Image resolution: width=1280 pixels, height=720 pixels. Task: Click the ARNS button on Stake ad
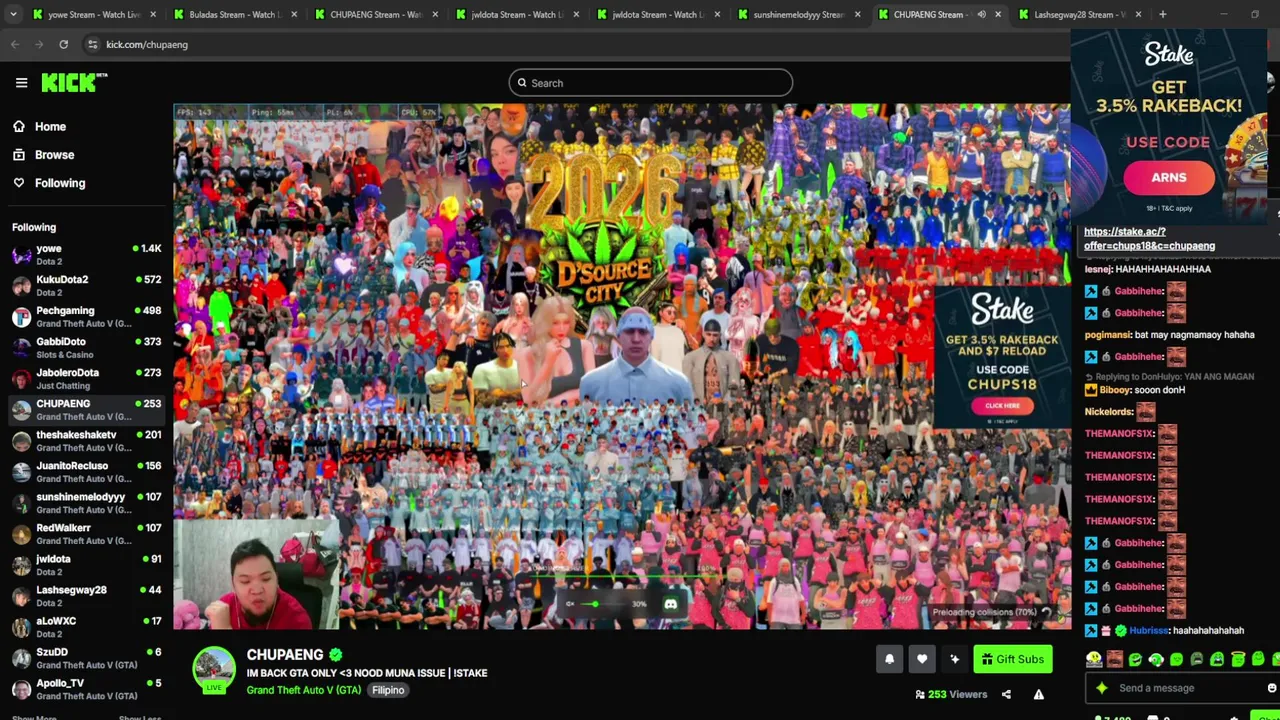click(x=1168, y=178)
